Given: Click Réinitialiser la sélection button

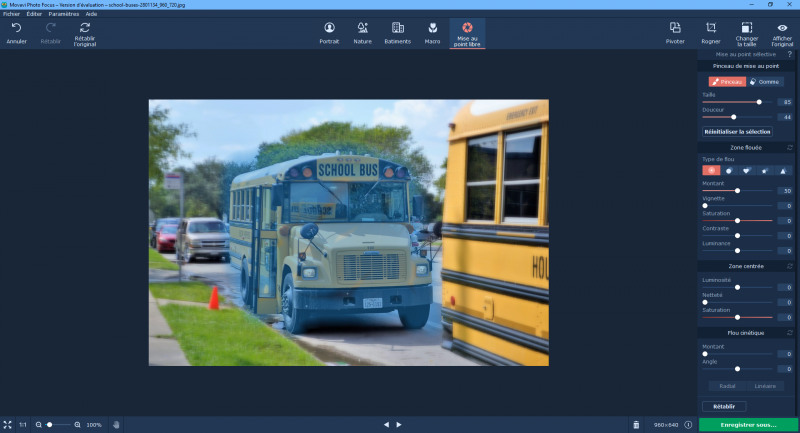Looking at the screenshot, I should coord(737,131).
